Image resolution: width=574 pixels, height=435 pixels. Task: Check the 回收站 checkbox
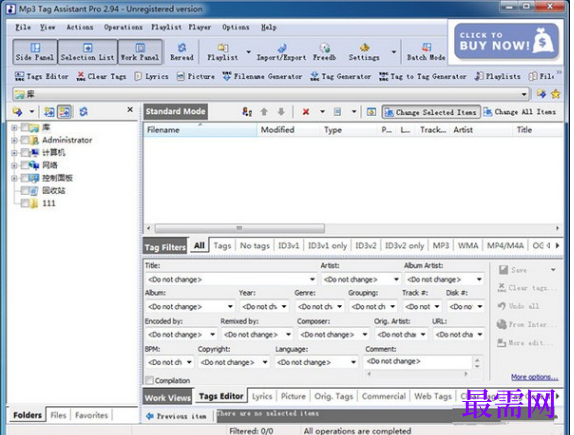(25, 190)
